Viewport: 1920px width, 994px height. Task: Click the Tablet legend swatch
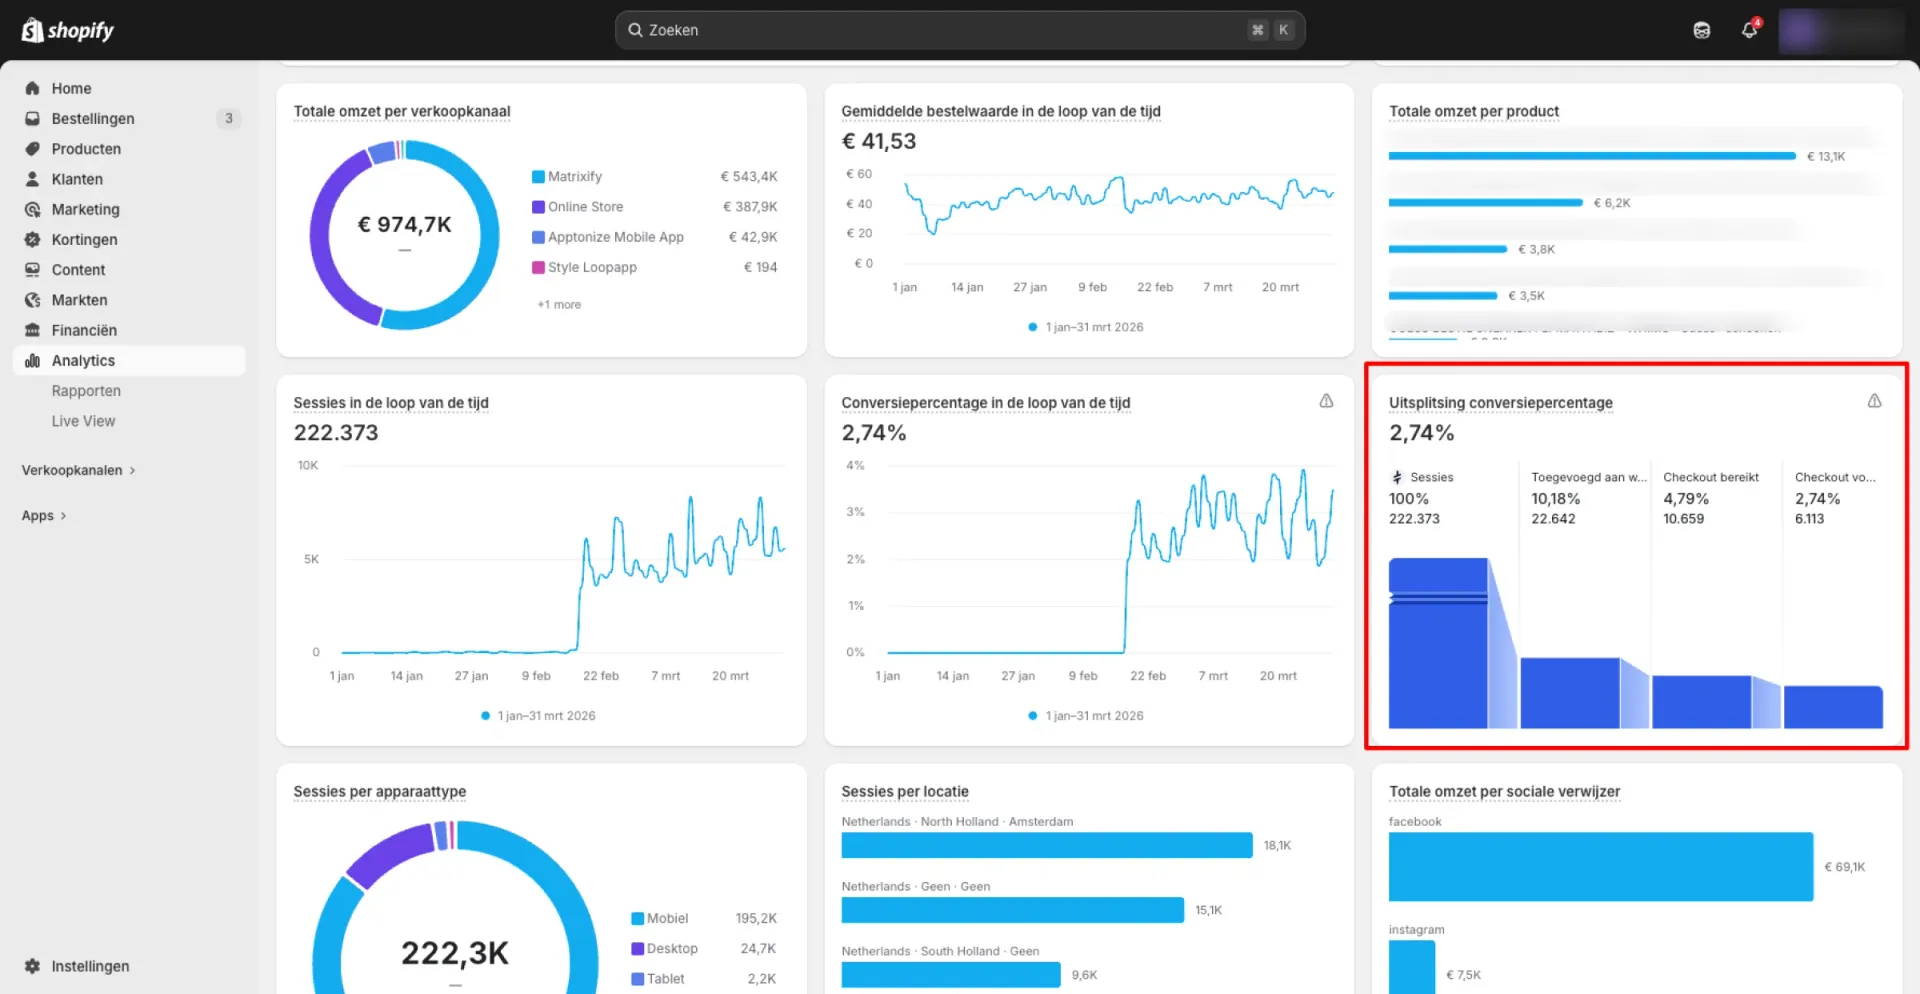637,979
